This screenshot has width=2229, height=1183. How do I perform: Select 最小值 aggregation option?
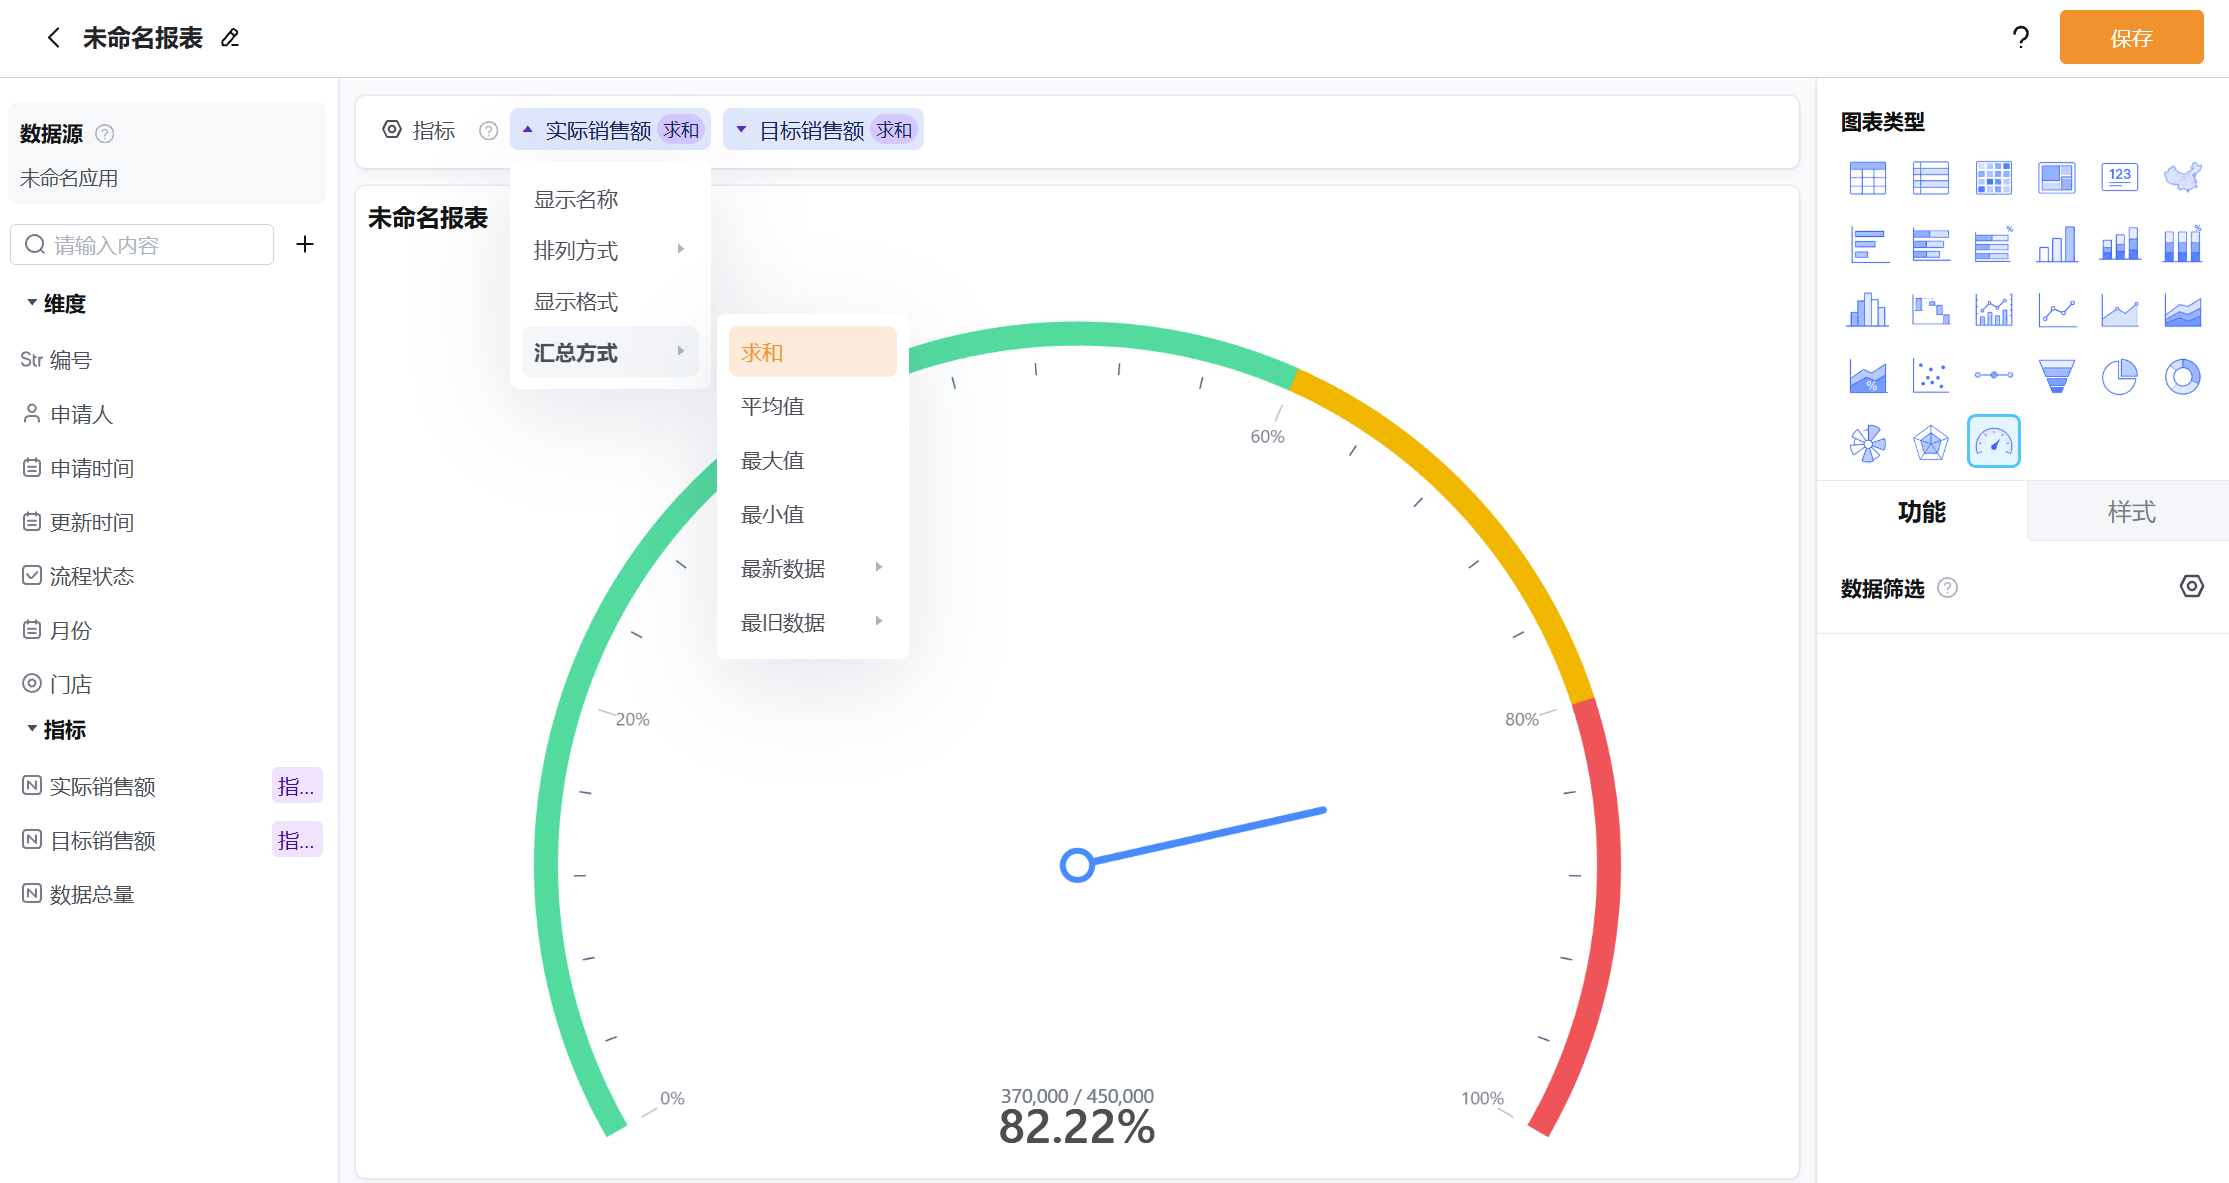click(x=812, y=515)
